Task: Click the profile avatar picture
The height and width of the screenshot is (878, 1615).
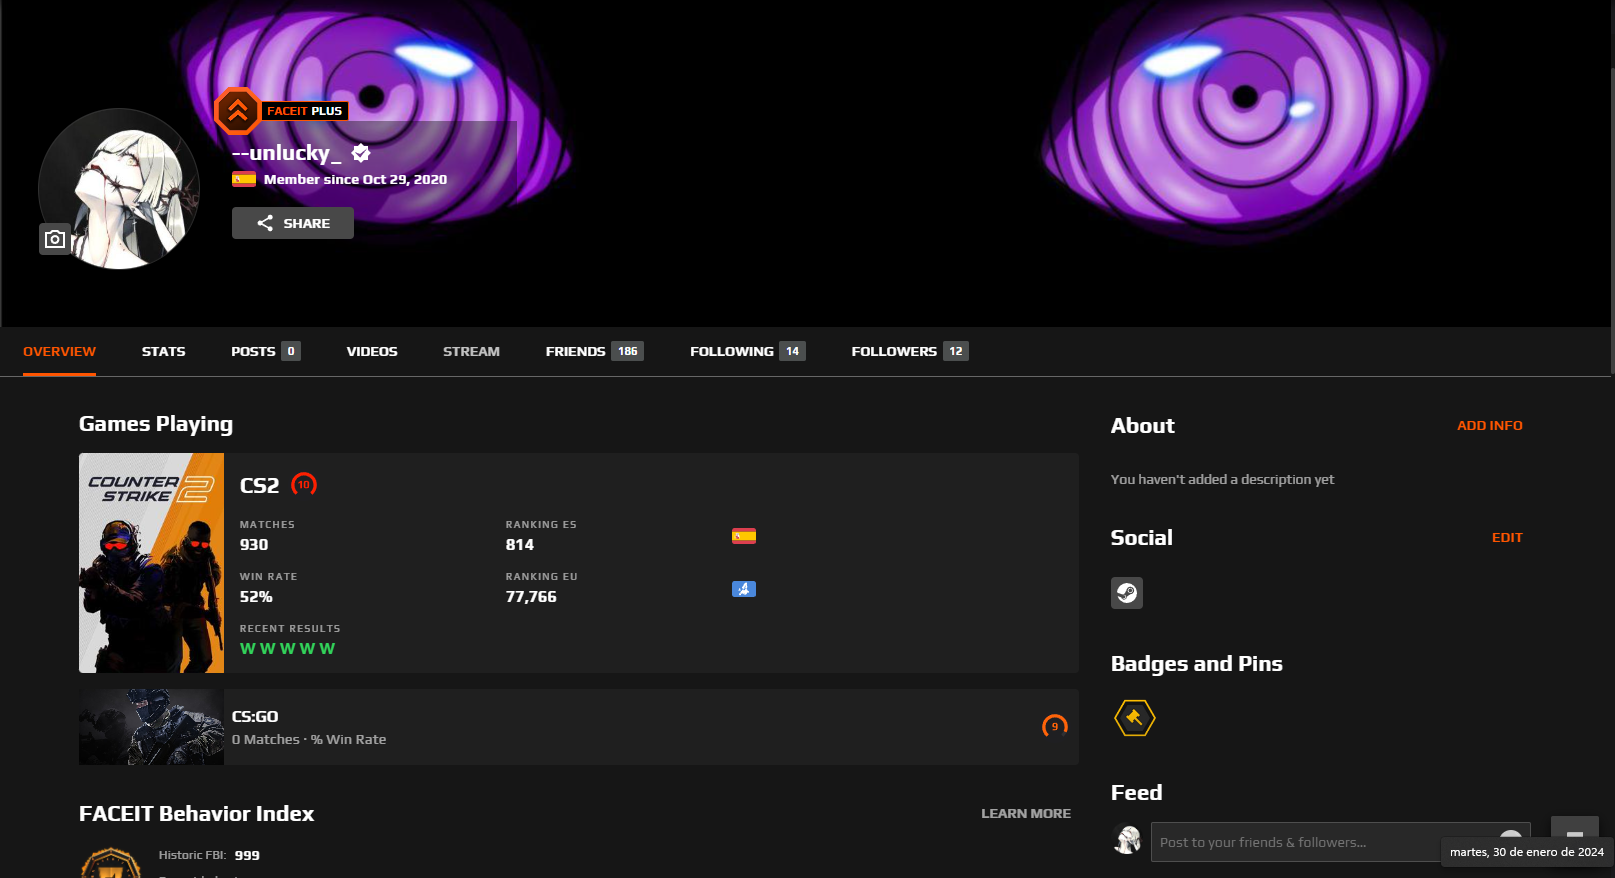Action: (119, 189)
